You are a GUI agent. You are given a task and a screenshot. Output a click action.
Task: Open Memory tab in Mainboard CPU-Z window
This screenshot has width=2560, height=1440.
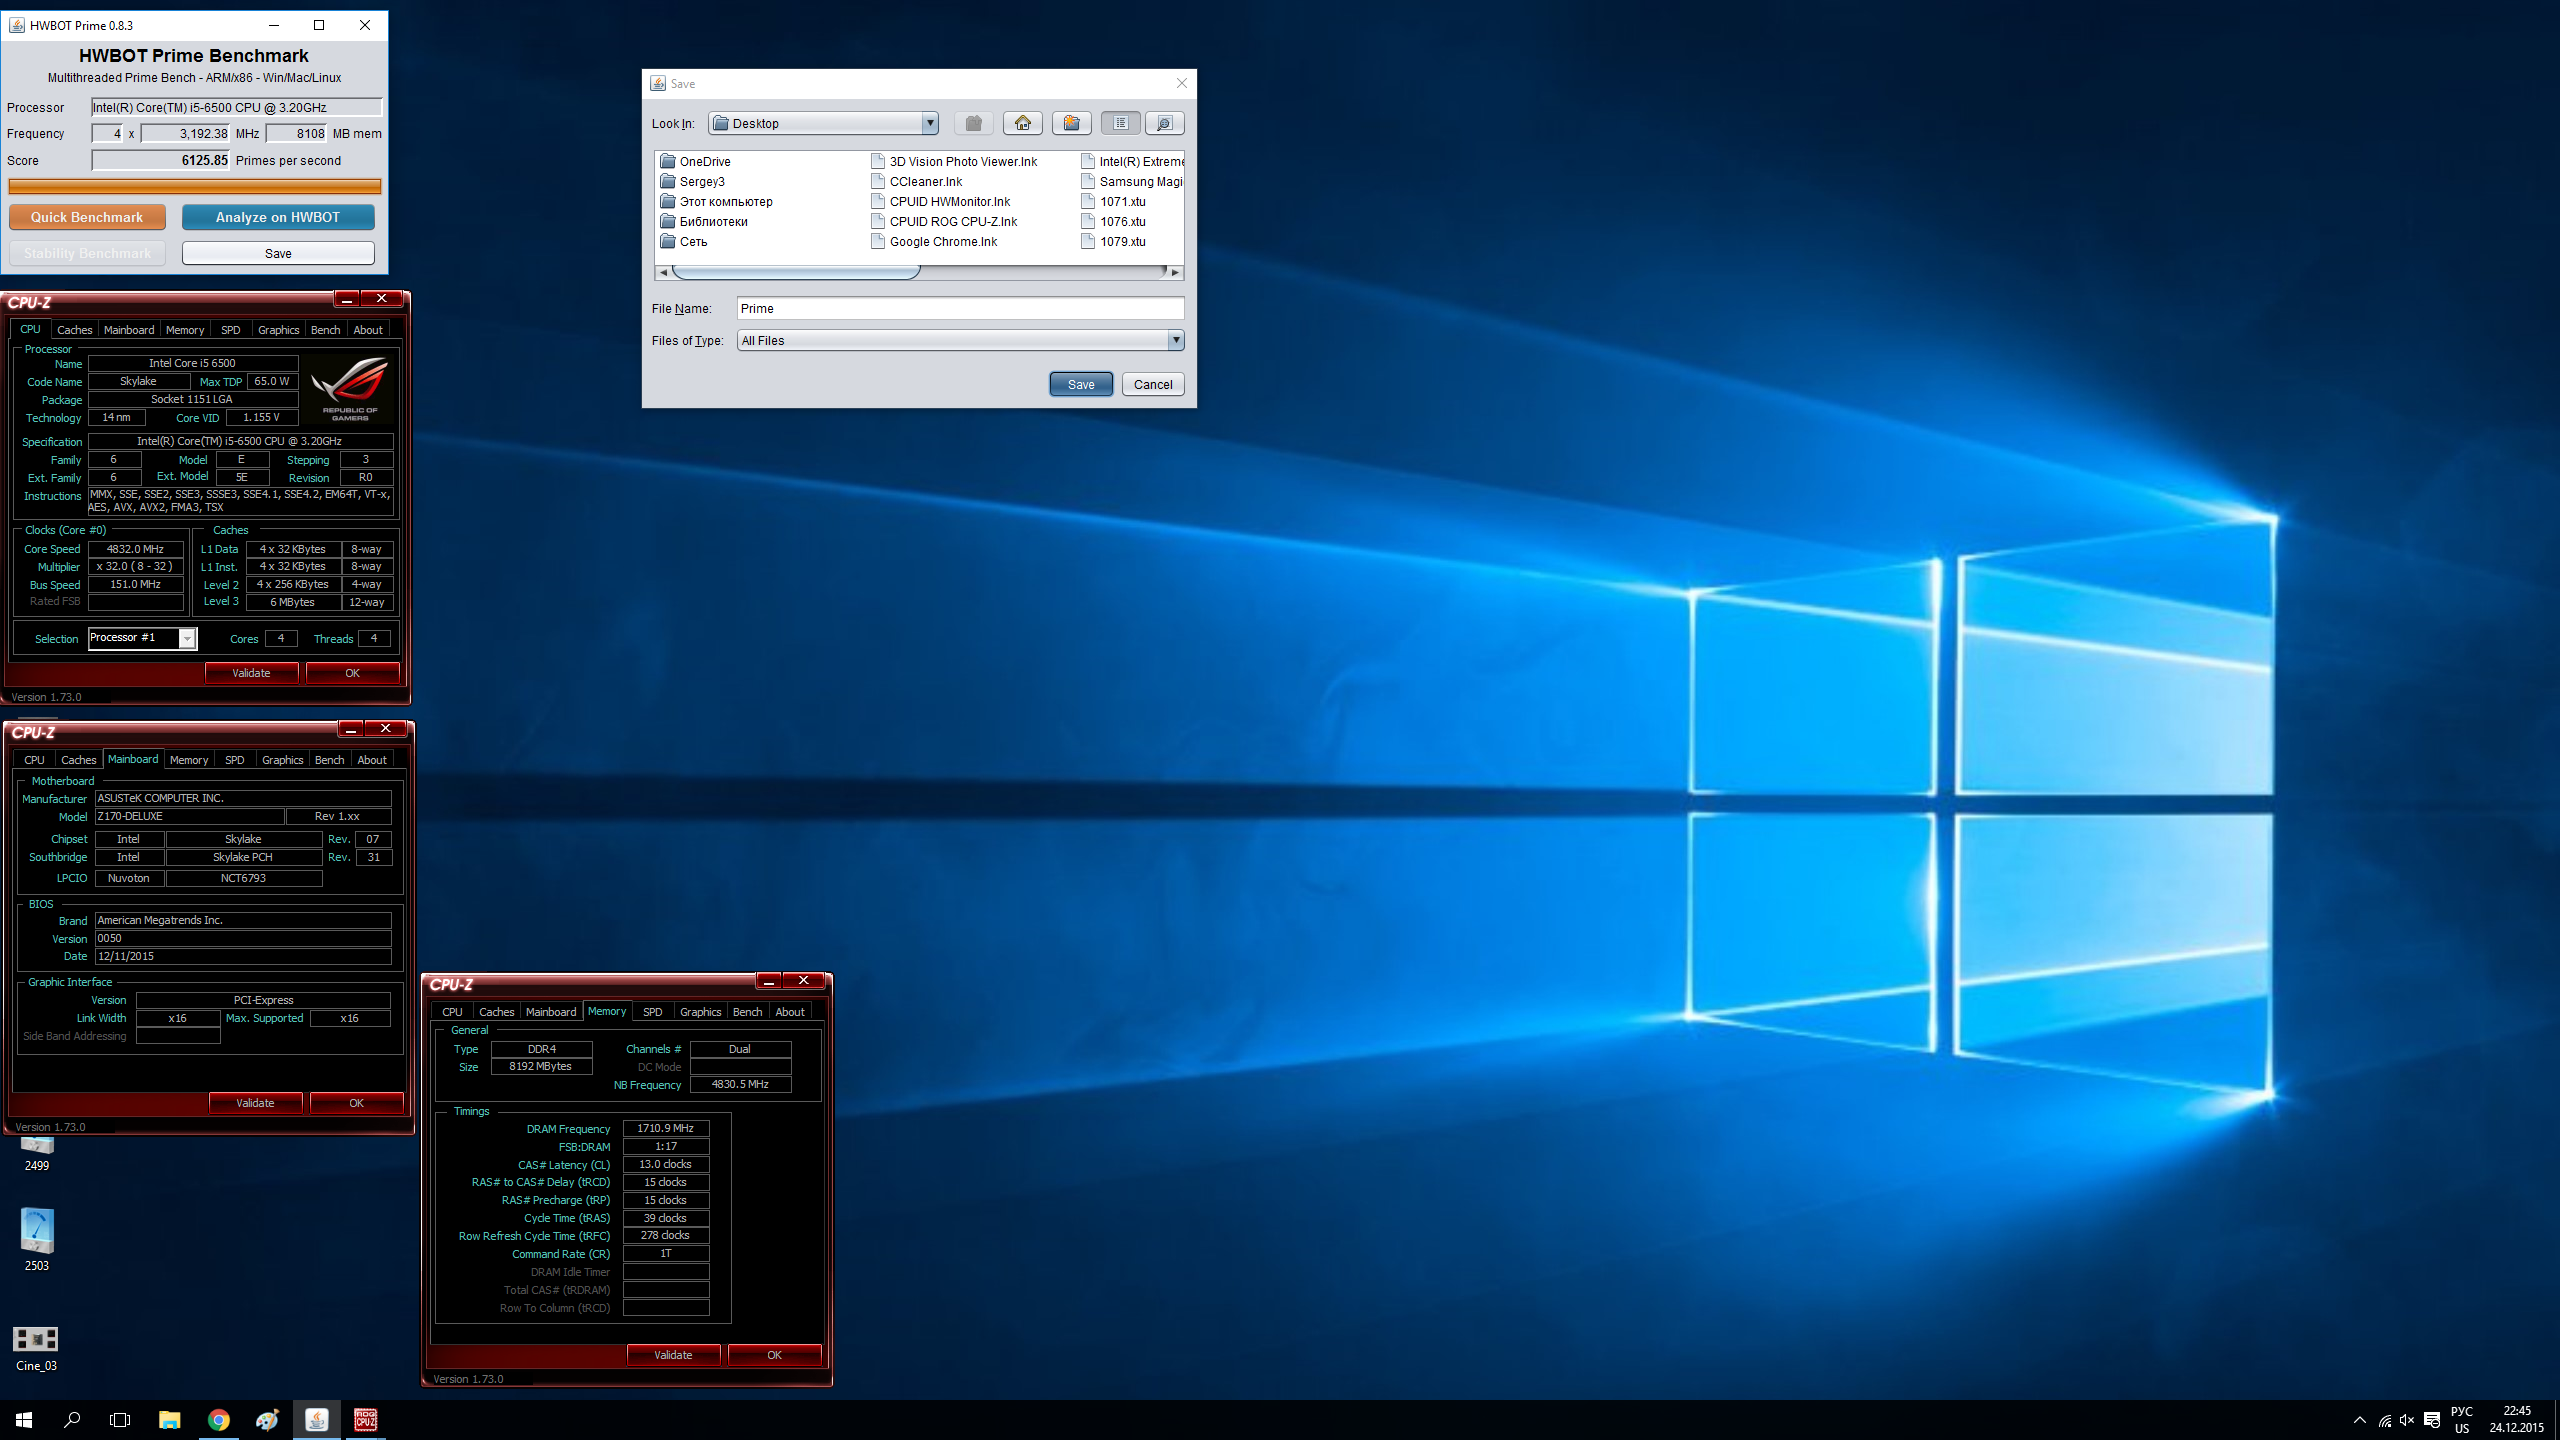[189, 760]
